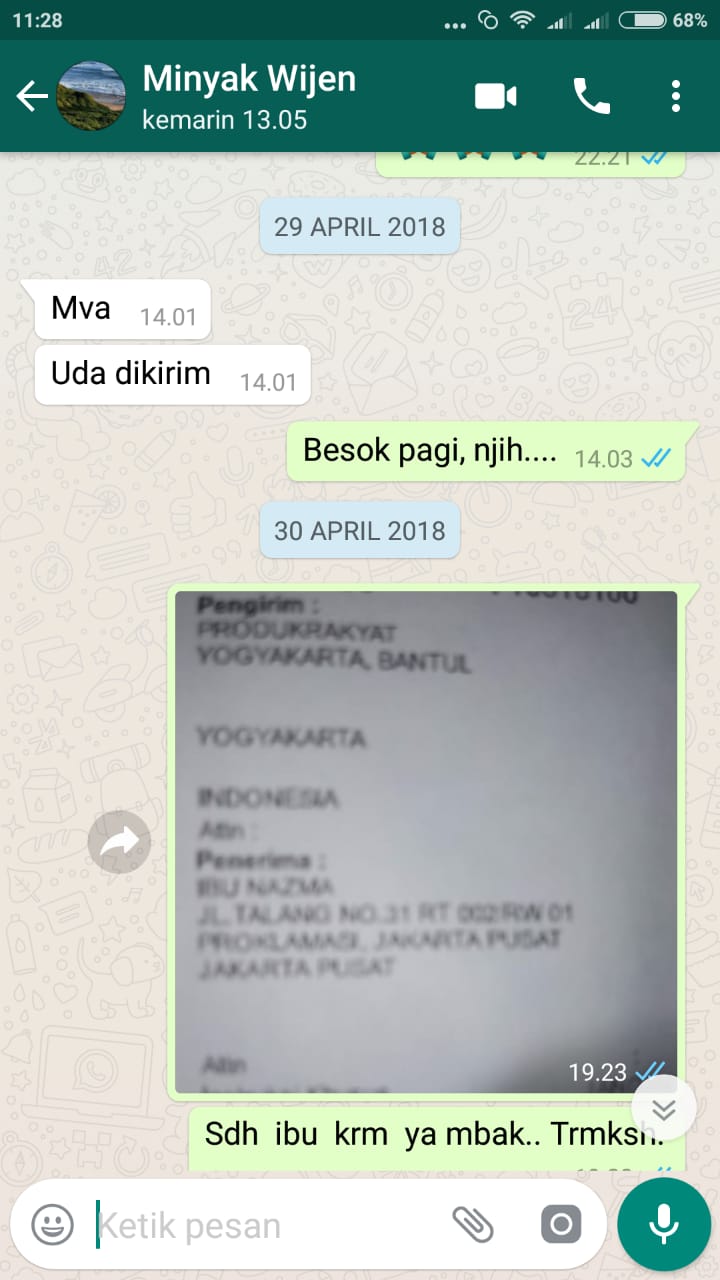Open the emoji picker

tap(52, 1225)
